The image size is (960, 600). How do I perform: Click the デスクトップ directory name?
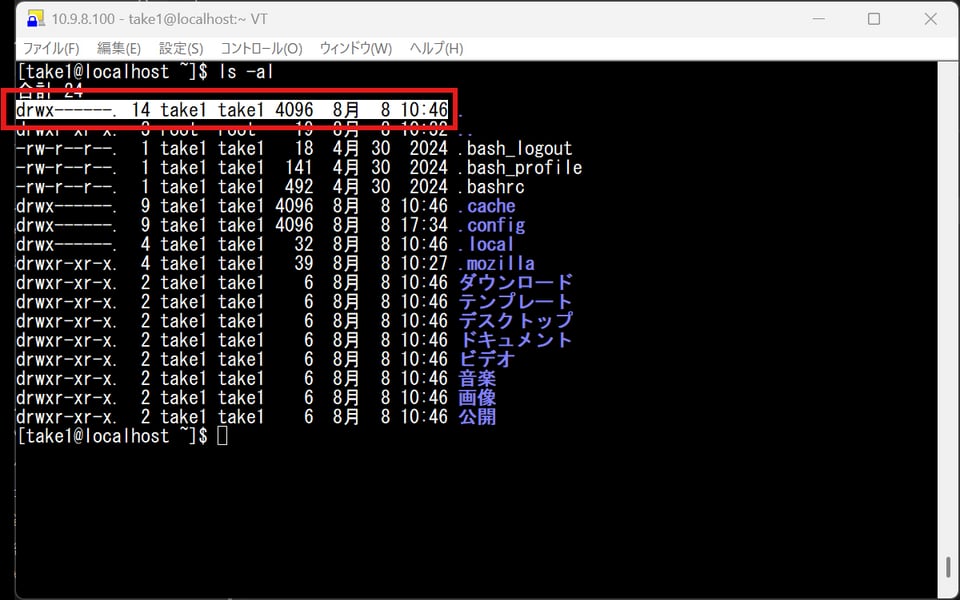516,321
